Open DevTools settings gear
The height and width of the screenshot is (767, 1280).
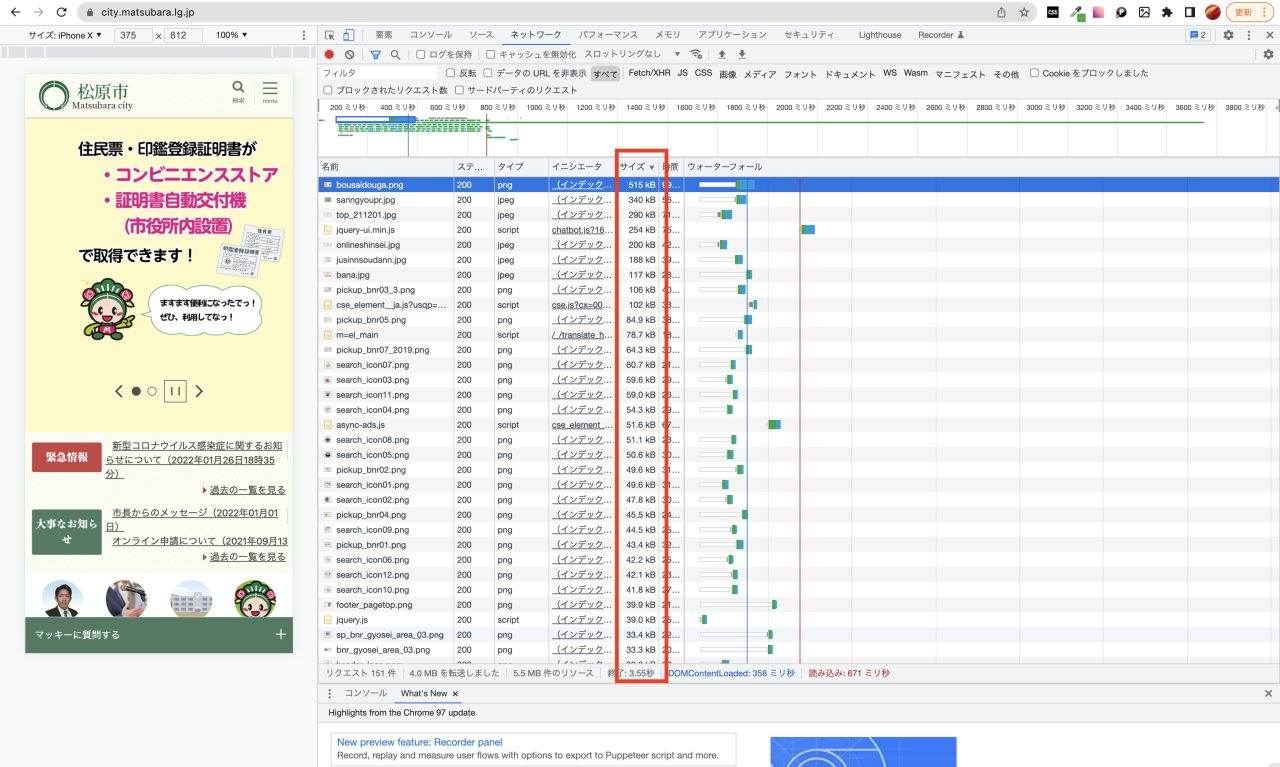(x=1228, y=35)
